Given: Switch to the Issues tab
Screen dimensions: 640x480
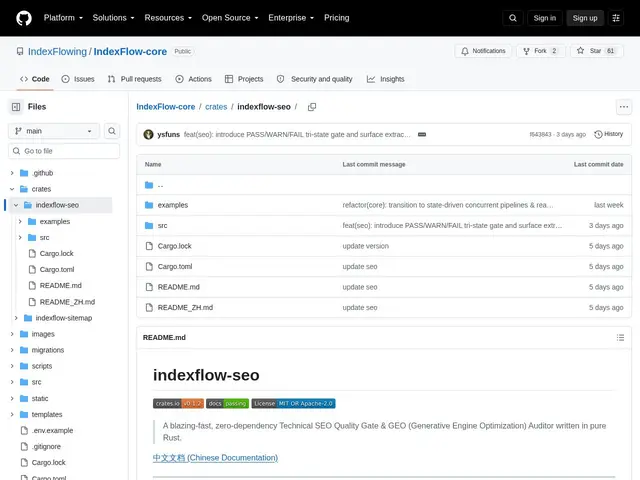Looking at the screenshot, I should pos(78,79).
